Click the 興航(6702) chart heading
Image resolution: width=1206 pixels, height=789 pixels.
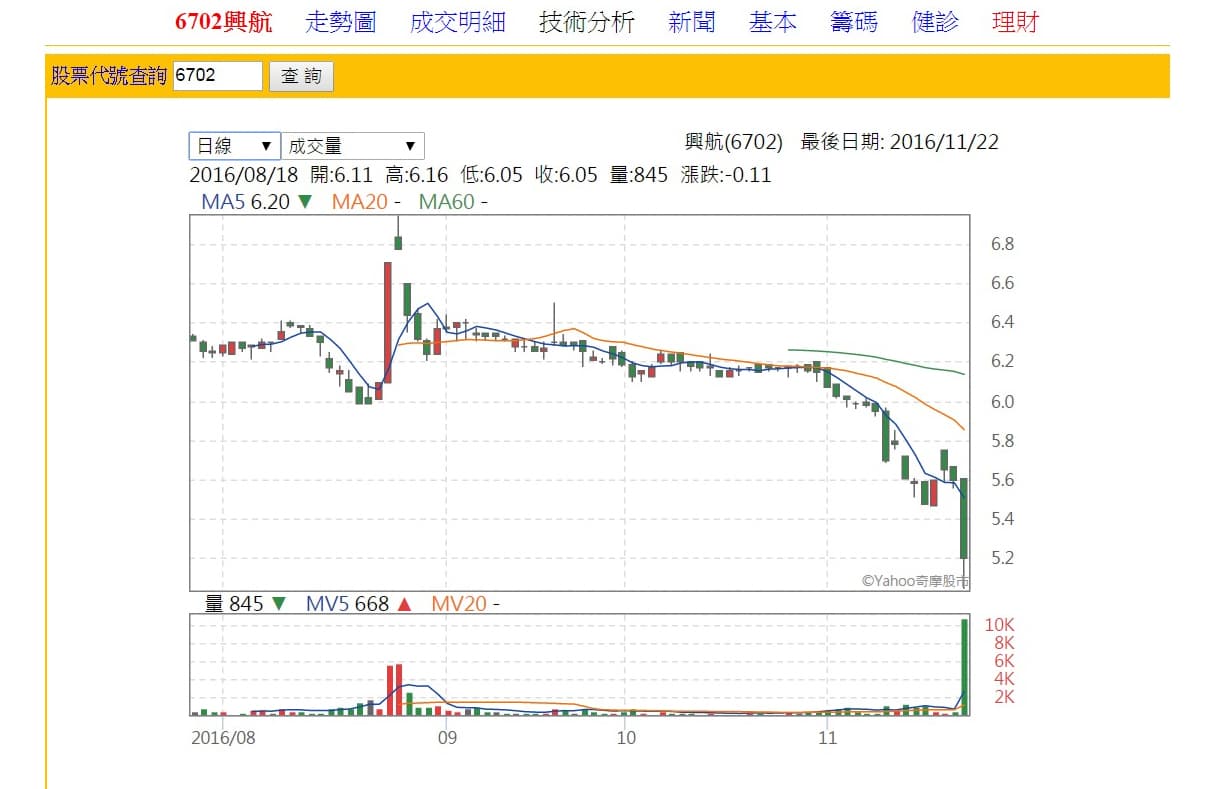coord(733,143)
